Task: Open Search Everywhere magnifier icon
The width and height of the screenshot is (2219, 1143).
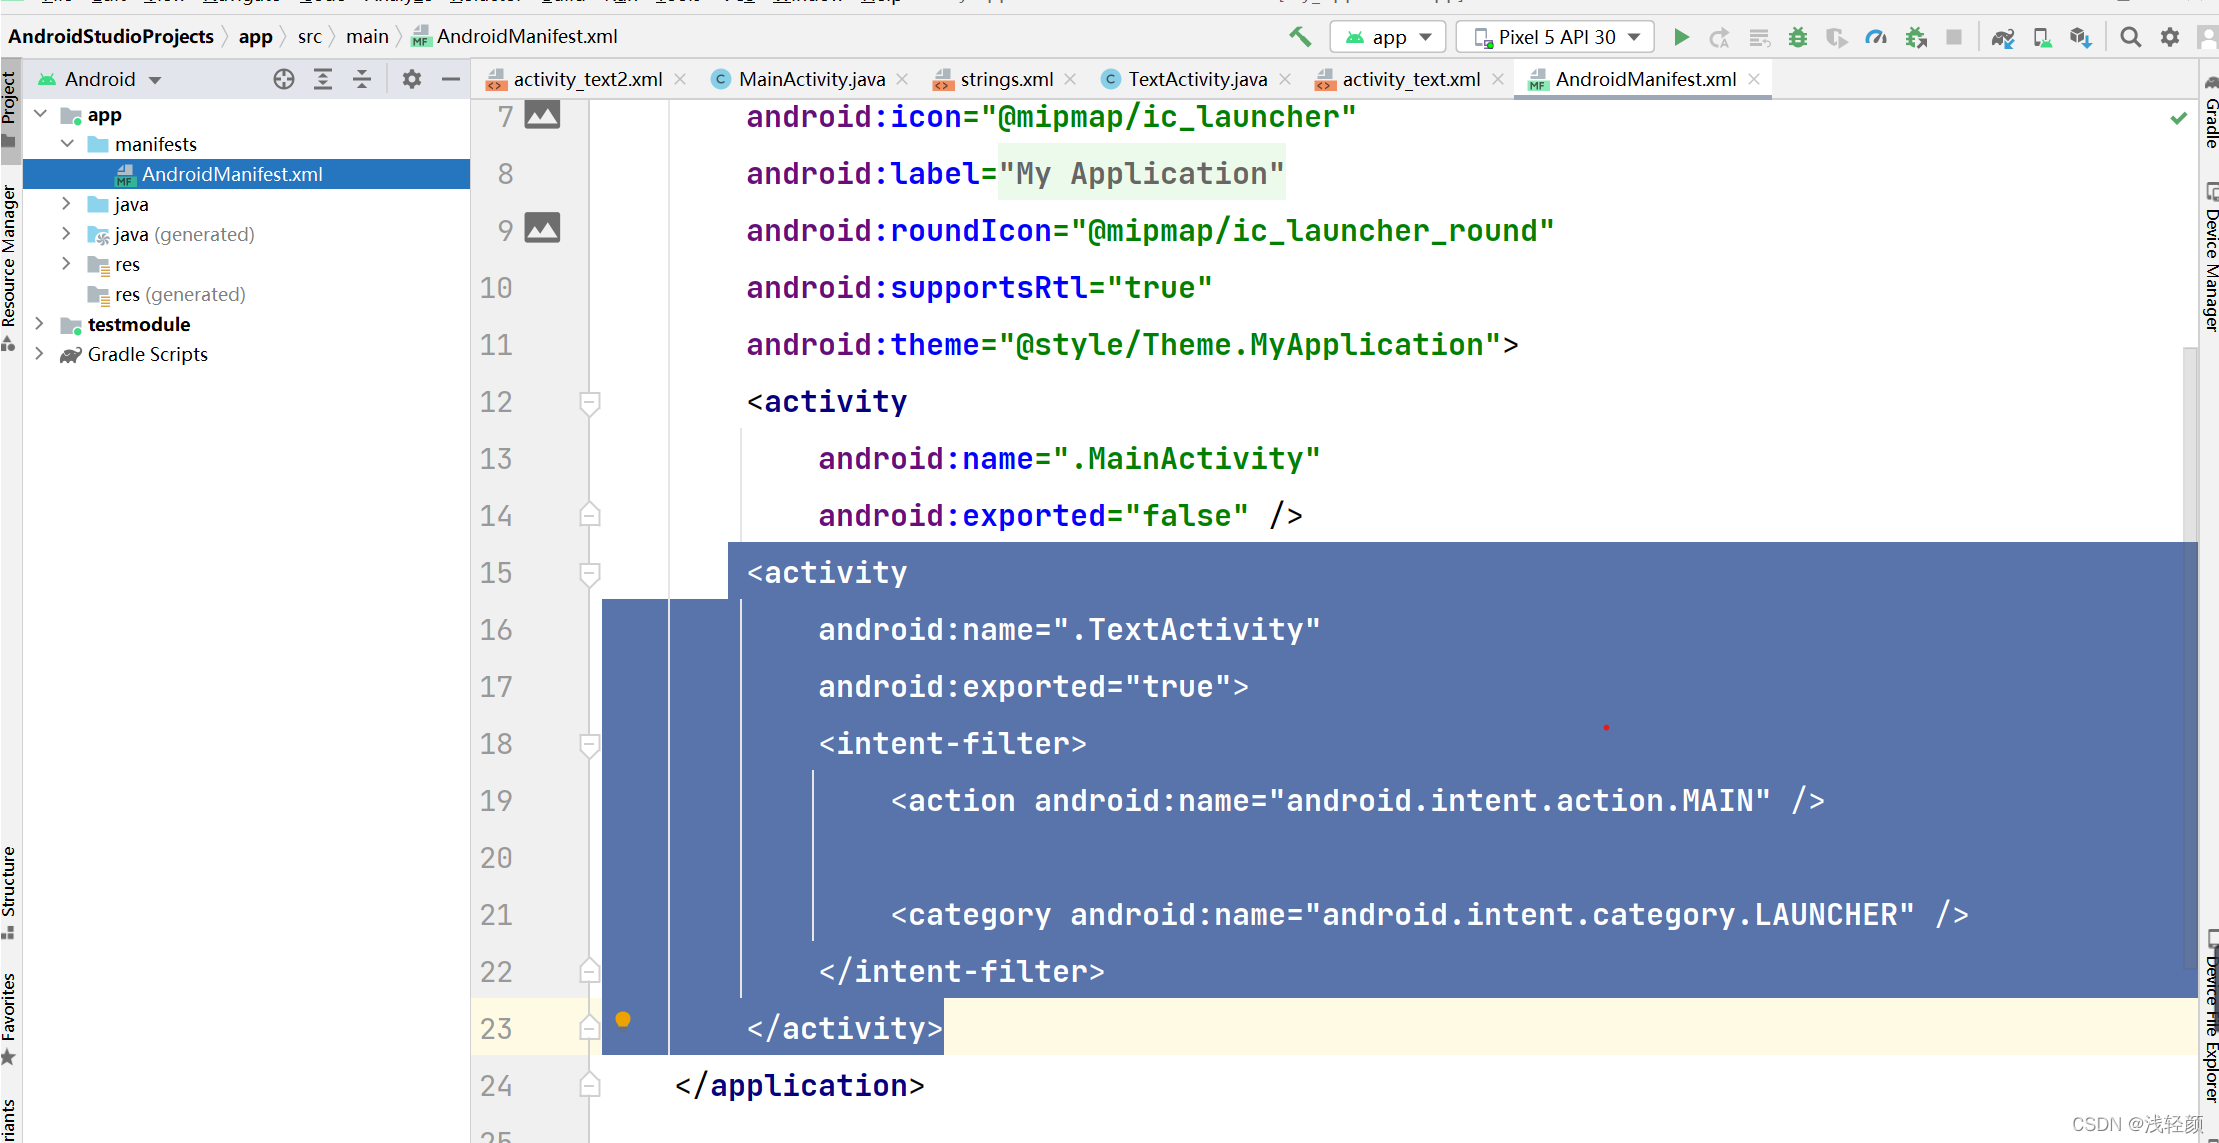Action: coord(2130,37)
